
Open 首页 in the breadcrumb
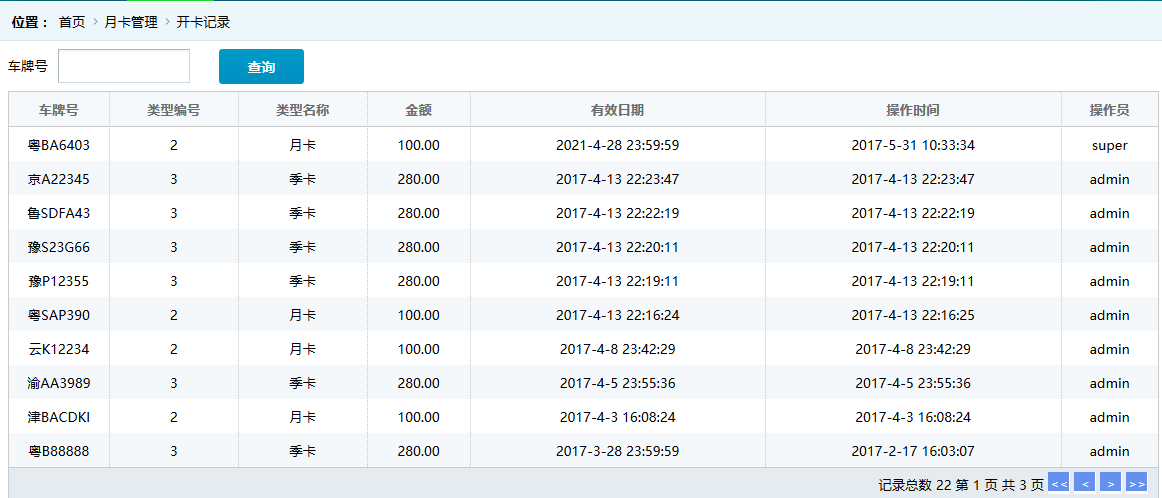point(72,22)
